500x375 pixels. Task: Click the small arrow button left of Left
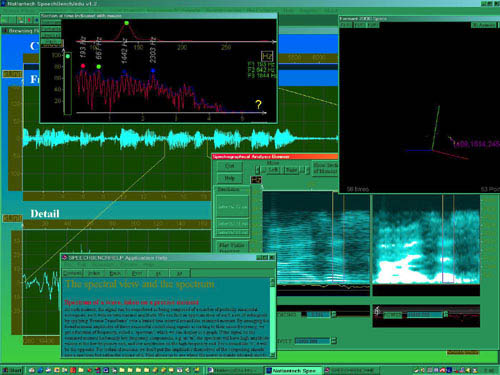257,170
